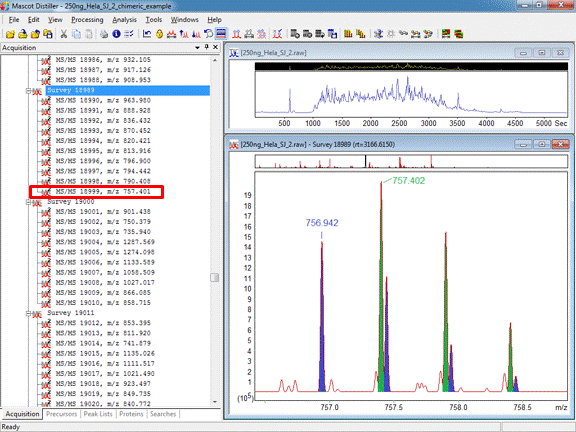Open the Processing menu
Image resolution: width=576 pixels, height=432 pixels.
pos(87,20)
